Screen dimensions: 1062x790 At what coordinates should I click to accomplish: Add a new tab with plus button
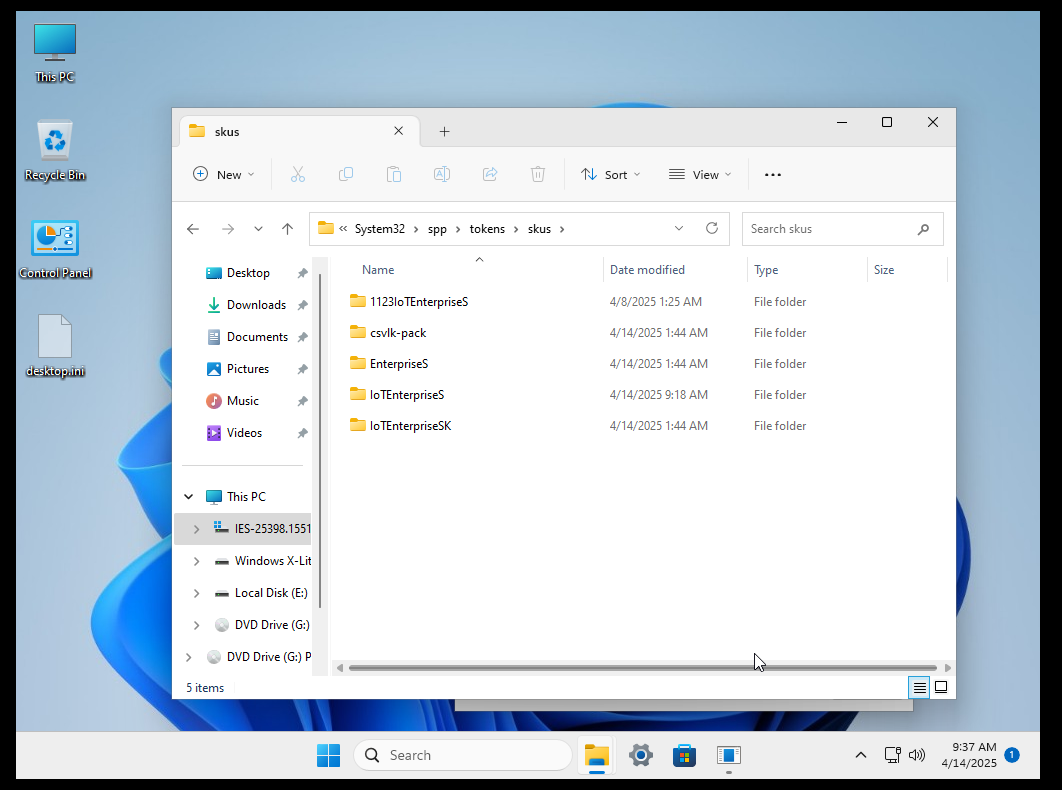click(444, 131)
